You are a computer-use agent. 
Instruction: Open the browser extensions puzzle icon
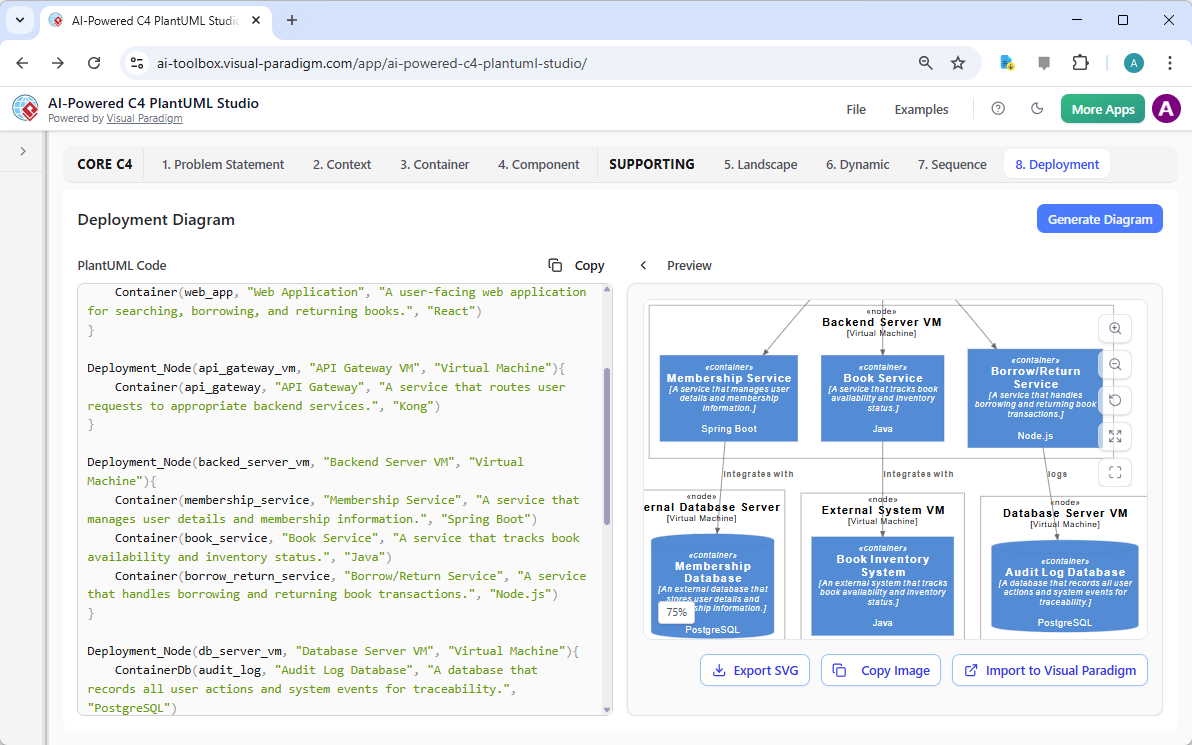pos(1080,62)
